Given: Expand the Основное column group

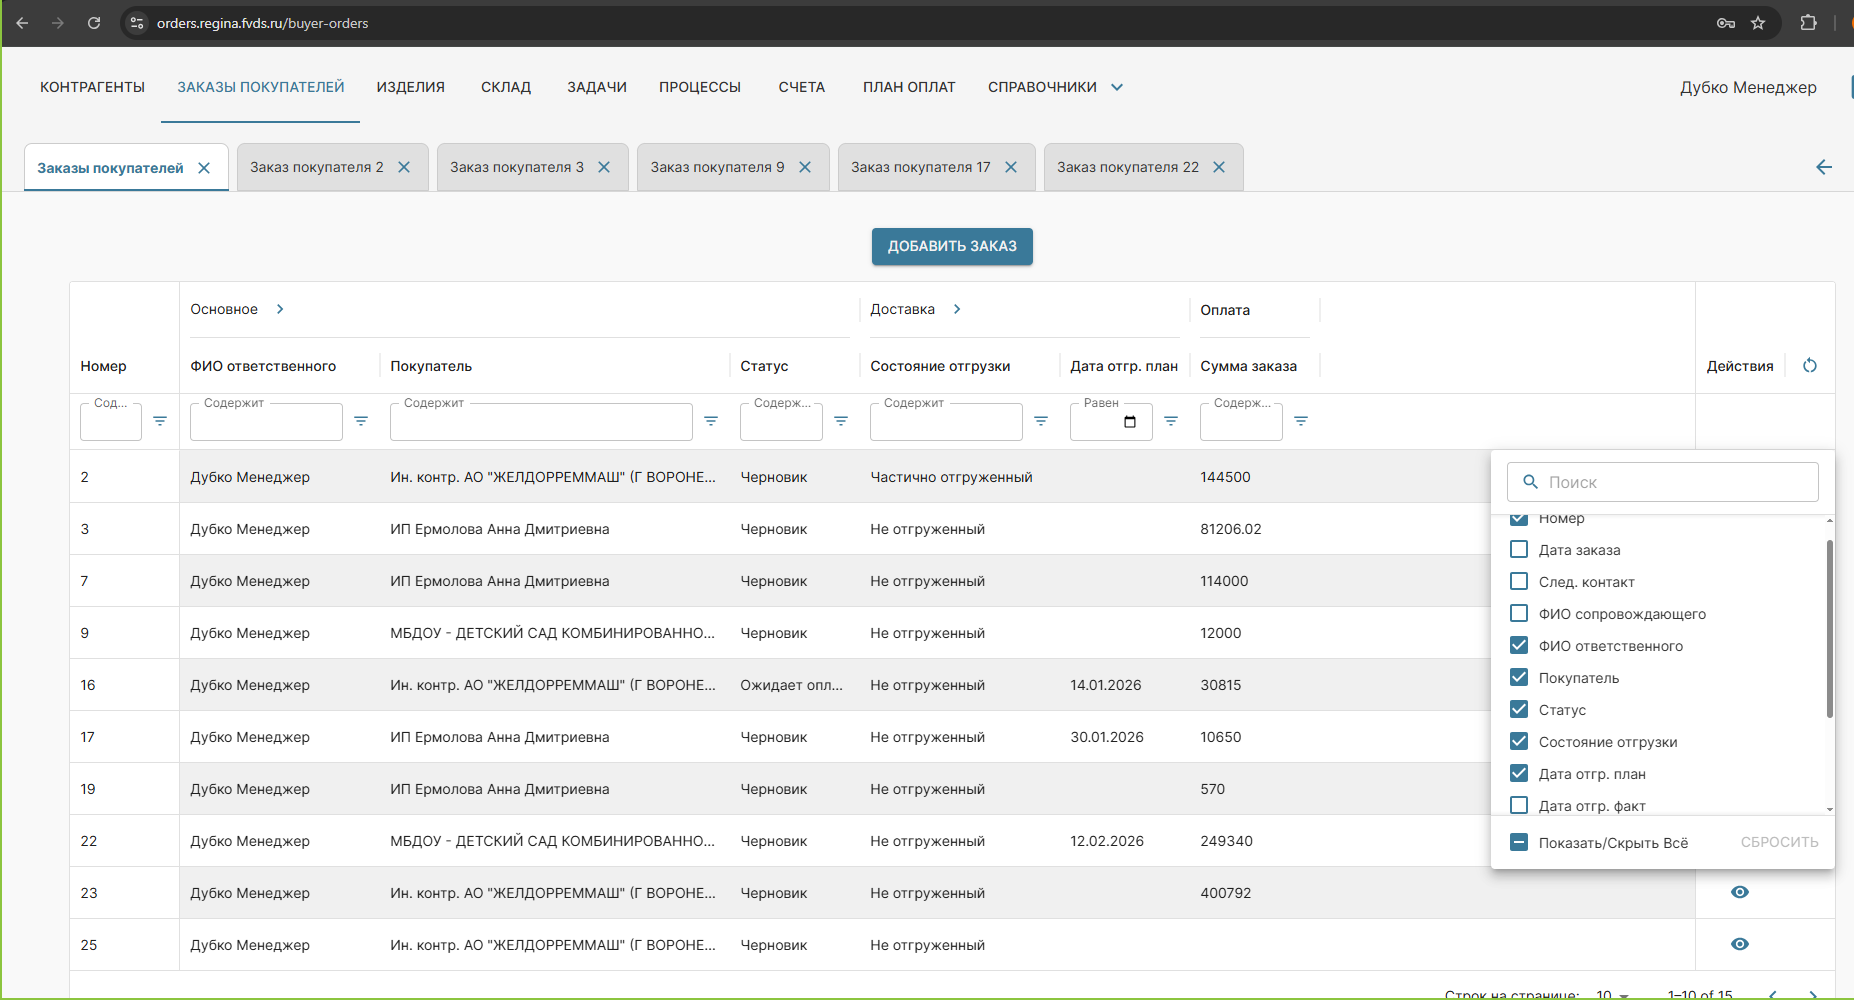Looking at the screenshot, I should click(280, 310).
